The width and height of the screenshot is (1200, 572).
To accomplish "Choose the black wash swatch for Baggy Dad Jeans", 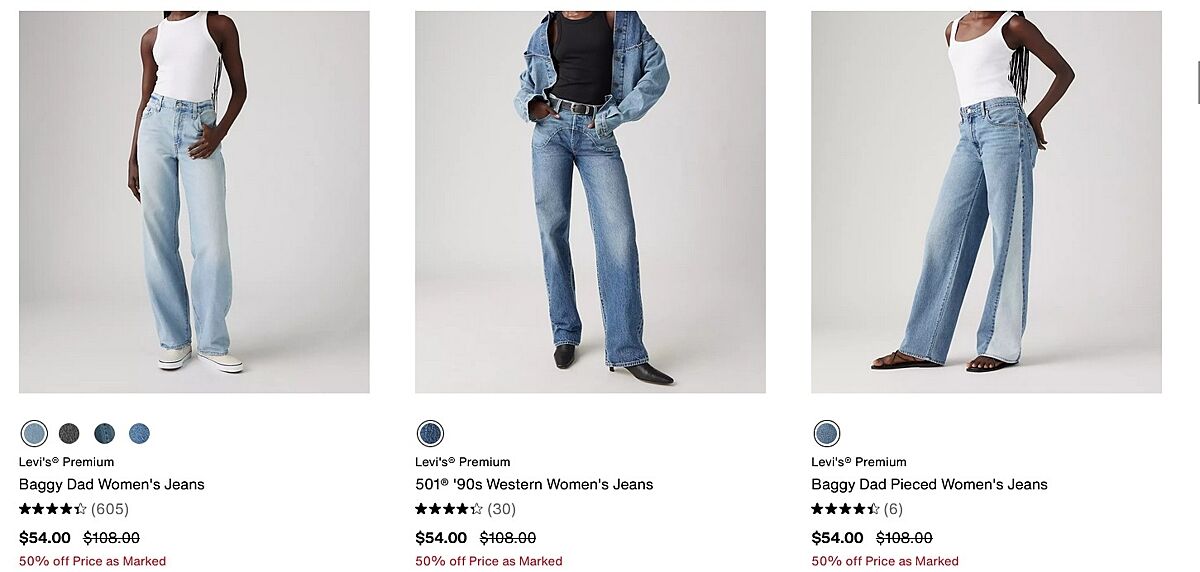I will [69, 433].
